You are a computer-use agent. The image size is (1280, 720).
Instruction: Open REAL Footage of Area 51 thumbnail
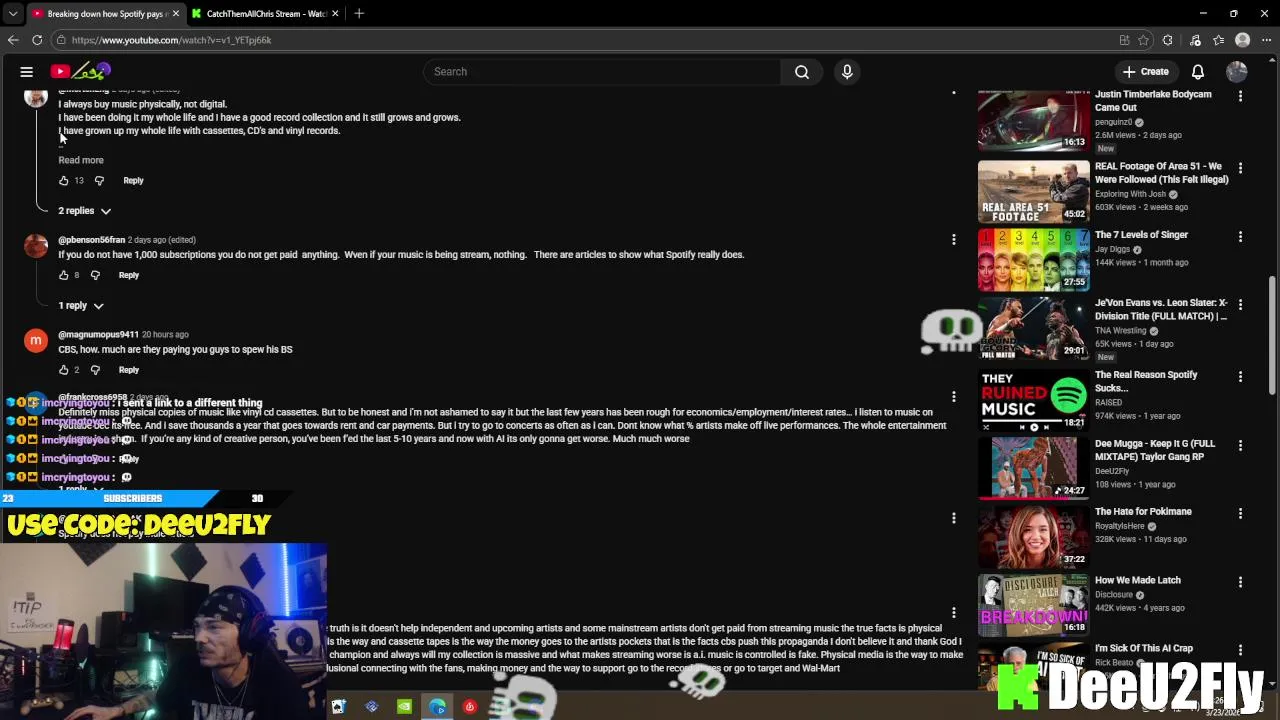click(x=1034, y=191)
